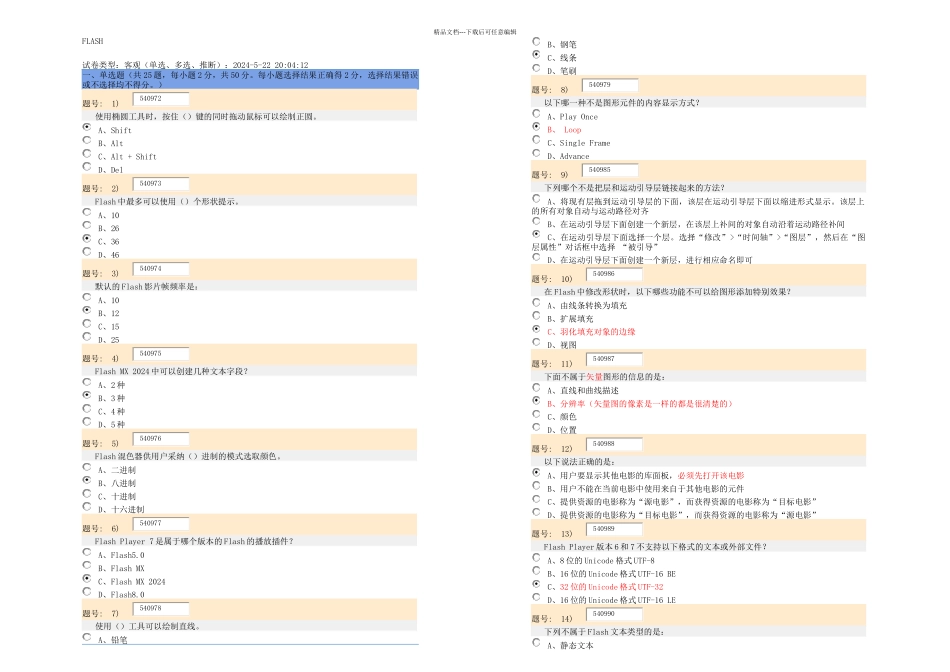Choose the B、3种 radio option
The image size is (950, 672).
pyautogui.click(x=87, y=394)
